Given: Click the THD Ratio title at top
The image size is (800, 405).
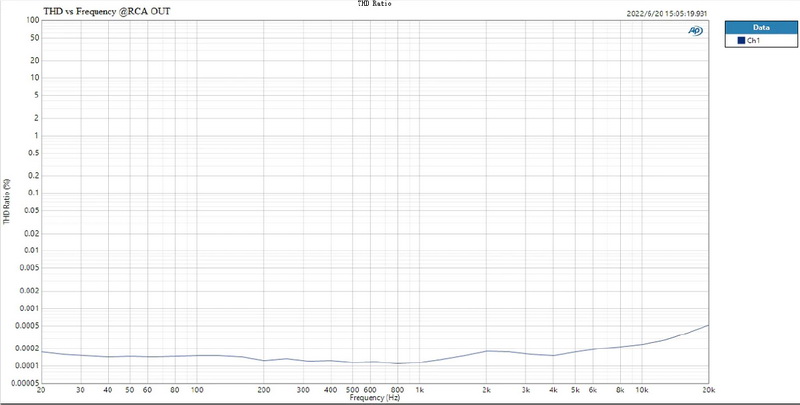Looking at the screenshot, I should coord(375,4).
